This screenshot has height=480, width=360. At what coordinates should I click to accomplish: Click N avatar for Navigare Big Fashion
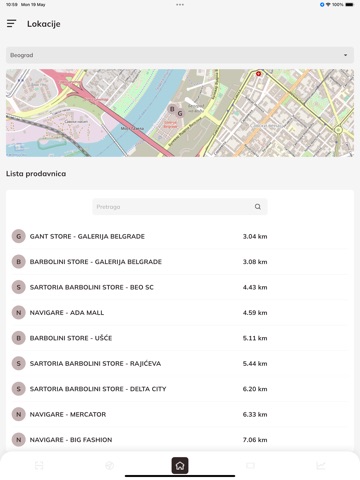pos(19,440)
